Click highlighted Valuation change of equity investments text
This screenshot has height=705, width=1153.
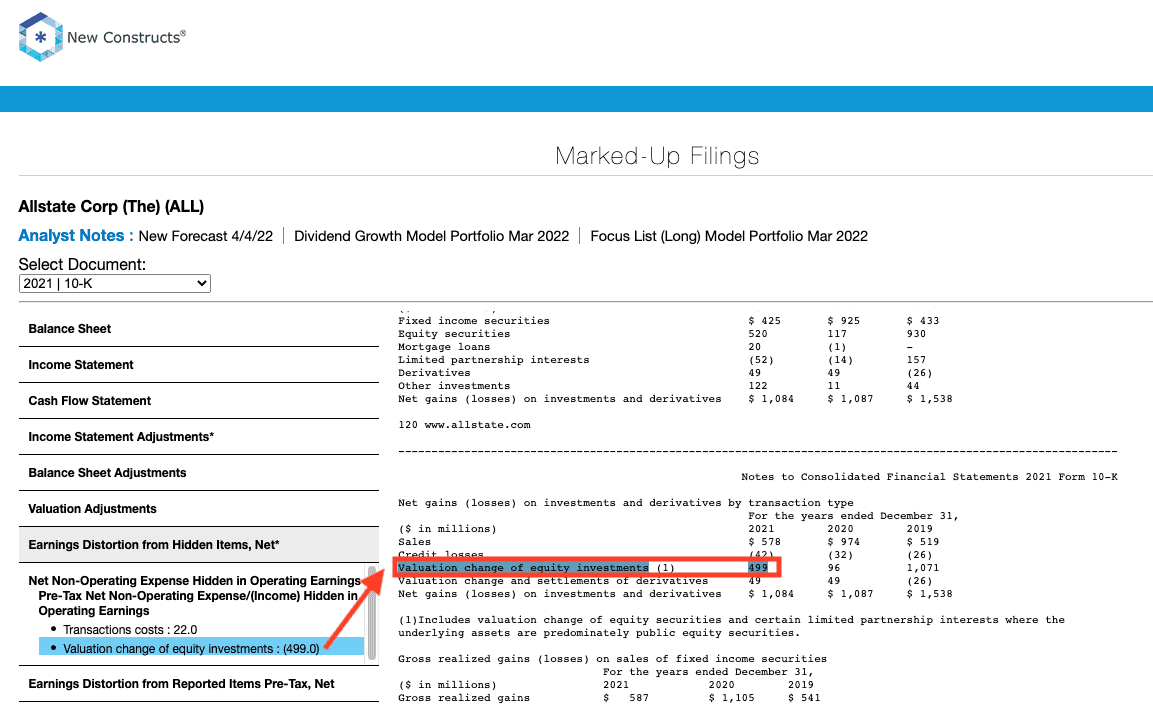pyautogui.click(x=523, y=568)
